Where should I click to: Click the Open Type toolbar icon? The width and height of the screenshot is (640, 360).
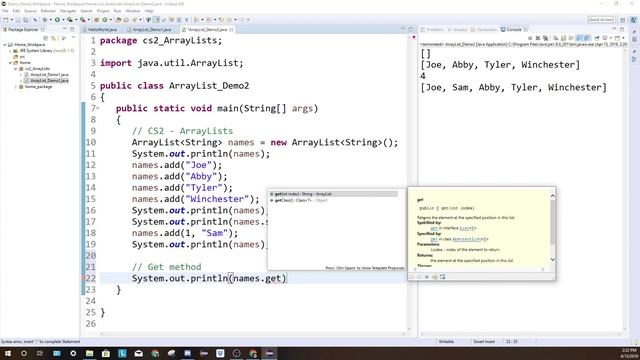click(x=118, y=20)
